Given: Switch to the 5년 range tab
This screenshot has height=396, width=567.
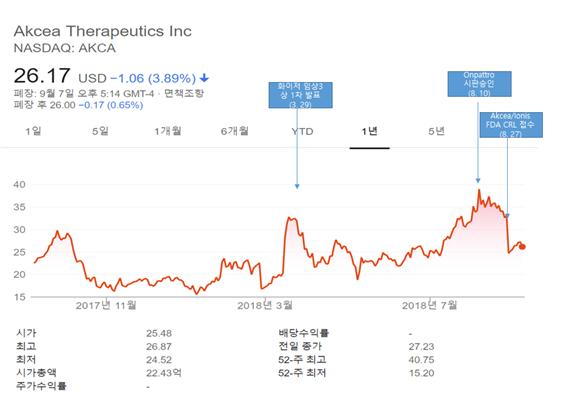Looking at the screenshot, I should [436, 131].
